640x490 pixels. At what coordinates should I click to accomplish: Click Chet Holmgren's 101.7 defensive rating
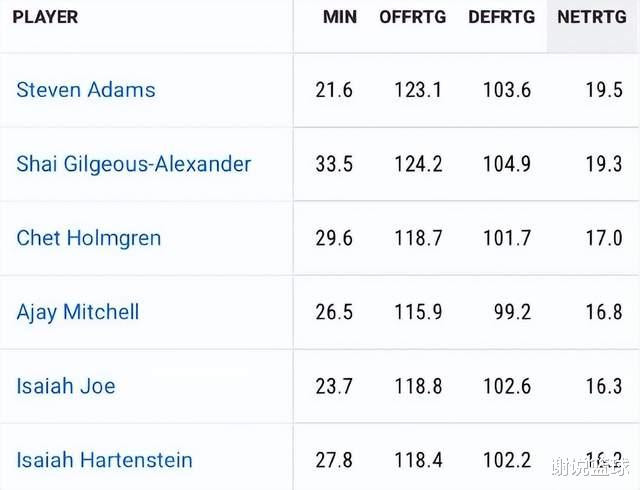[x=507, y=238]
